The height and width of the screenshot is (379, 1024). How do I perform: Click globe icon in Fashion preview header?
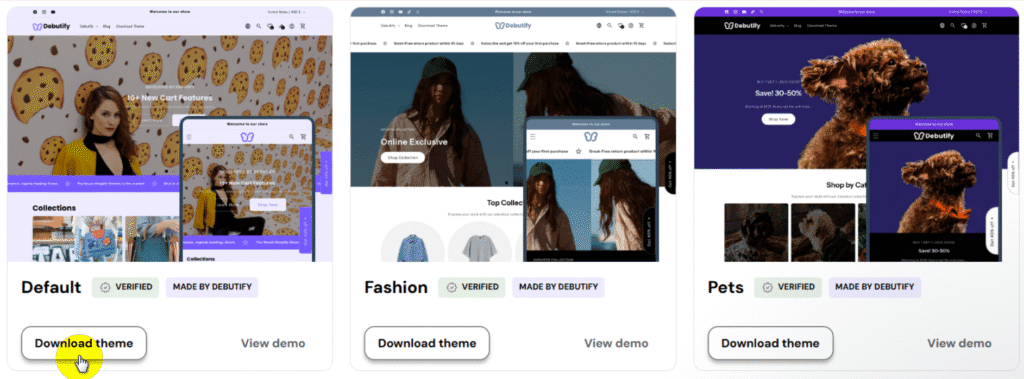(x=599, y=25)
